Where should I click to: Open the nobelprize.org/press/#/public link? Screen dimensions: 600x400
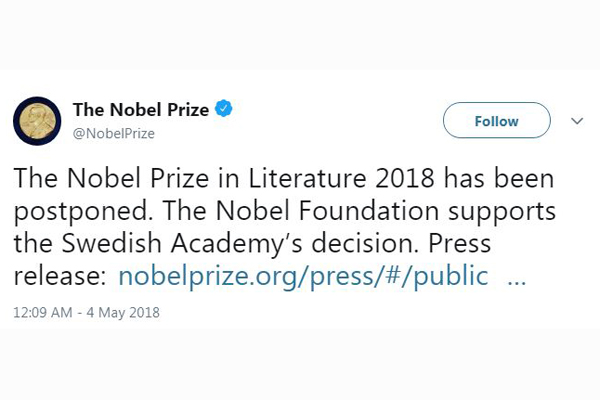point(303,276)
